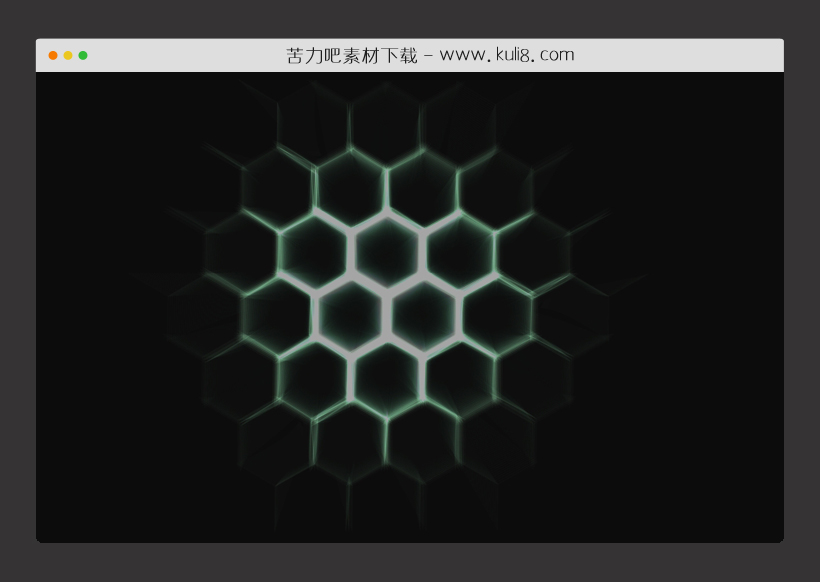This screenshot has width=820, height=582.
Task: Click hexagon touching top bright hexagon's upper-left edge
Action: pyautogui.click(x=350, y=187)
